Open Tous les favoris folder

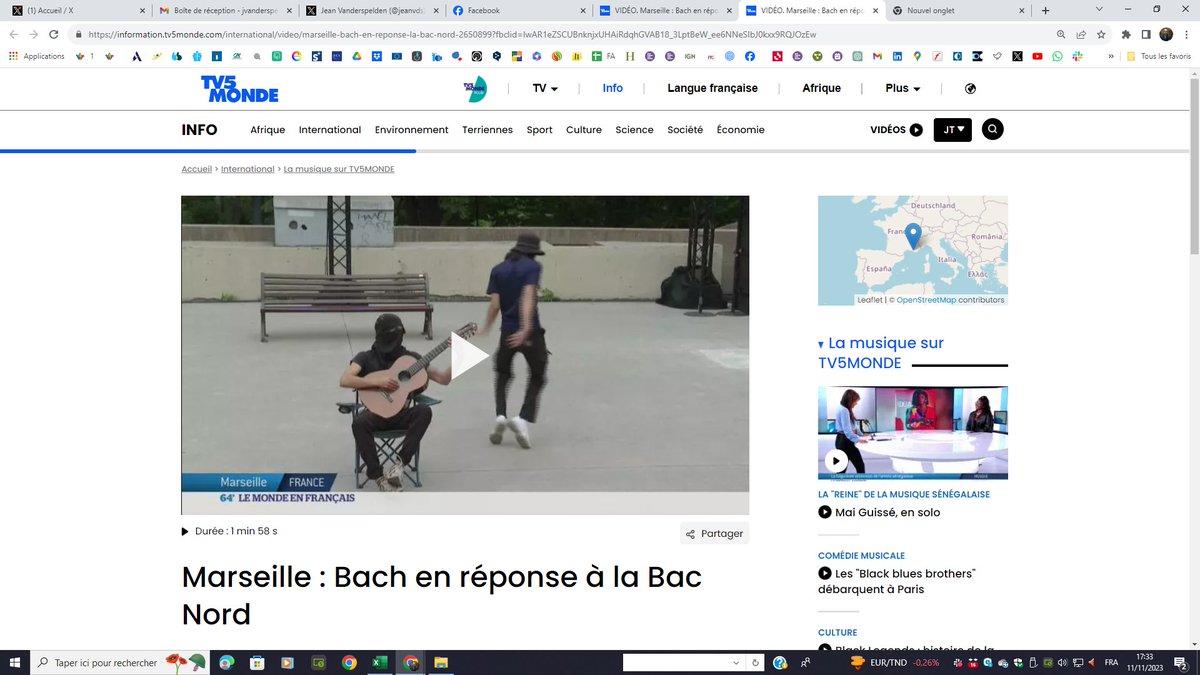click(x=1159, y=56)
